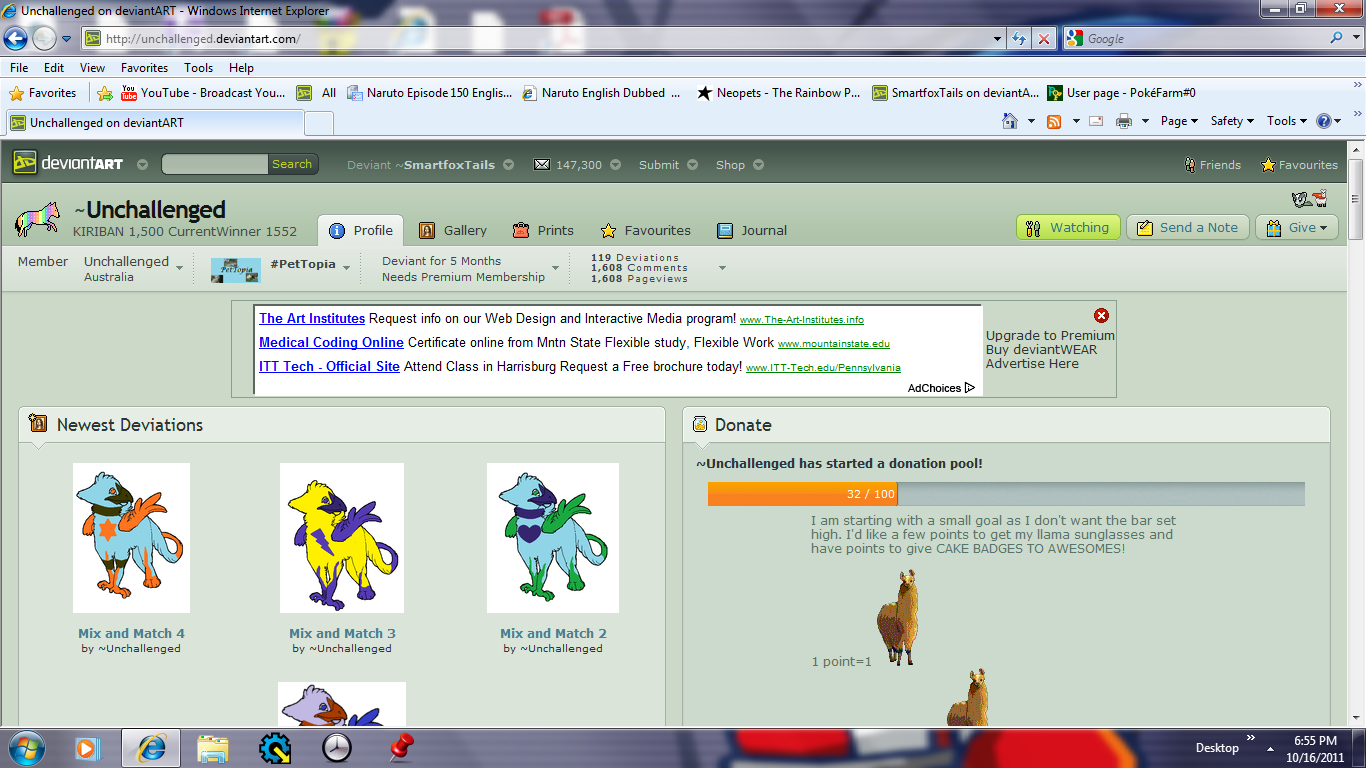The width and height of the screenshot is (1366, 768).
Task: Open the IE Safety menu dropdown
Action: point(1232,121)
